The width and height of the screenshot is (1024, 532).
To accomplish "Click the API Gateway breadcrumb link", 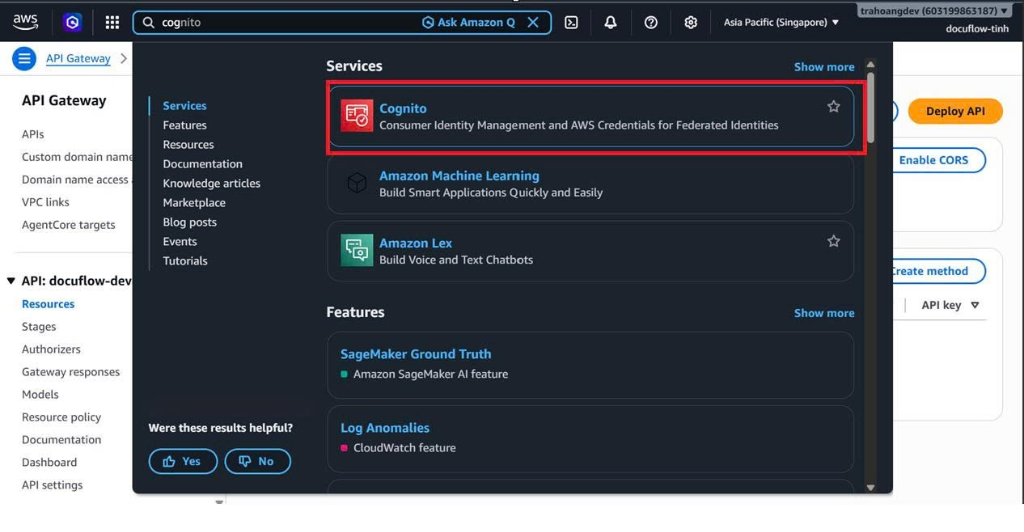I will click(x=78, y=58).
